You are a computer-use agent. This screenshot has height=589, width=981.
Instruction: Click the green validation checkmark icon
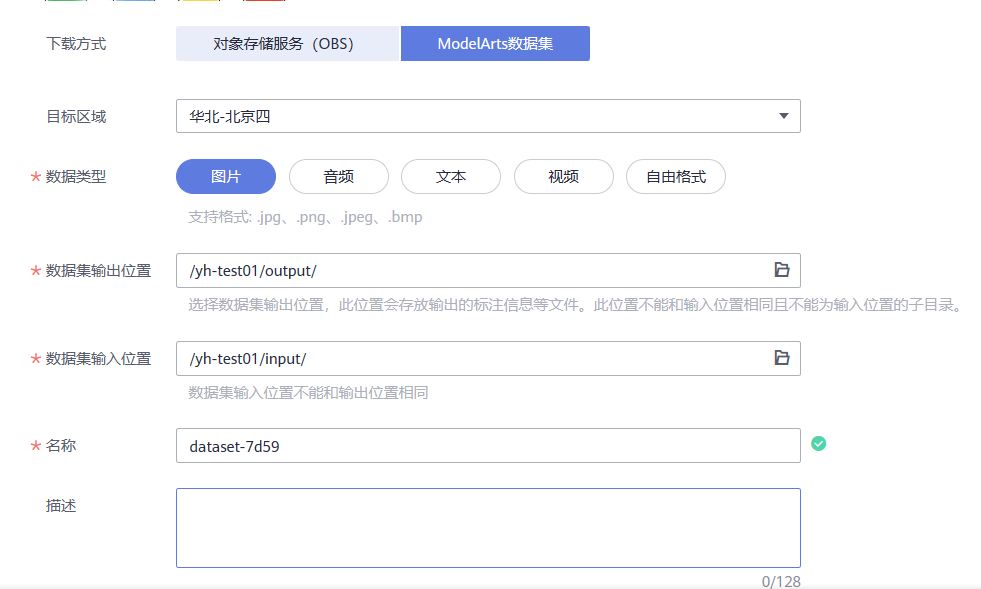pyautogui.click(x=818, y=444)
